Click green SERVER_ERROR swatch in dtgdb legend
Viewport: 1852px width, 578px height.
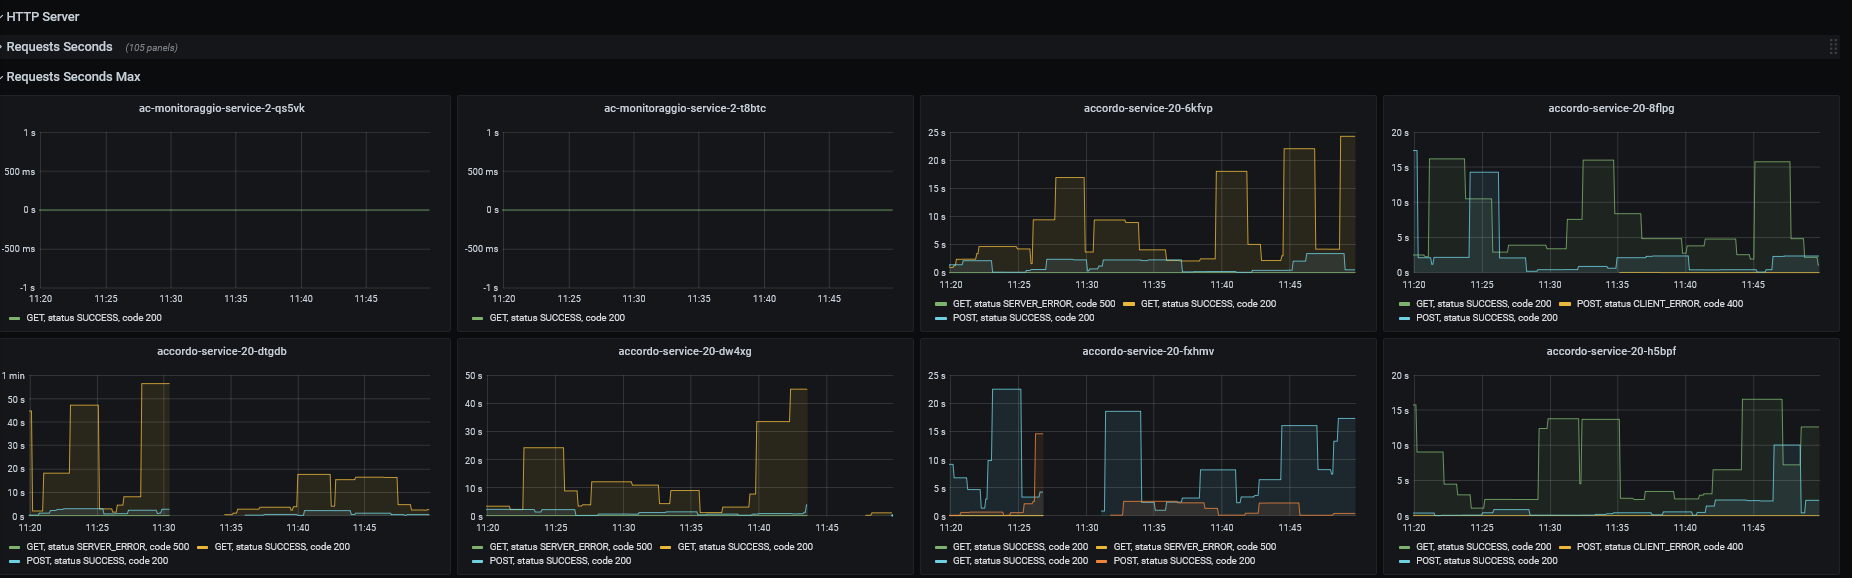click(14, 547)
